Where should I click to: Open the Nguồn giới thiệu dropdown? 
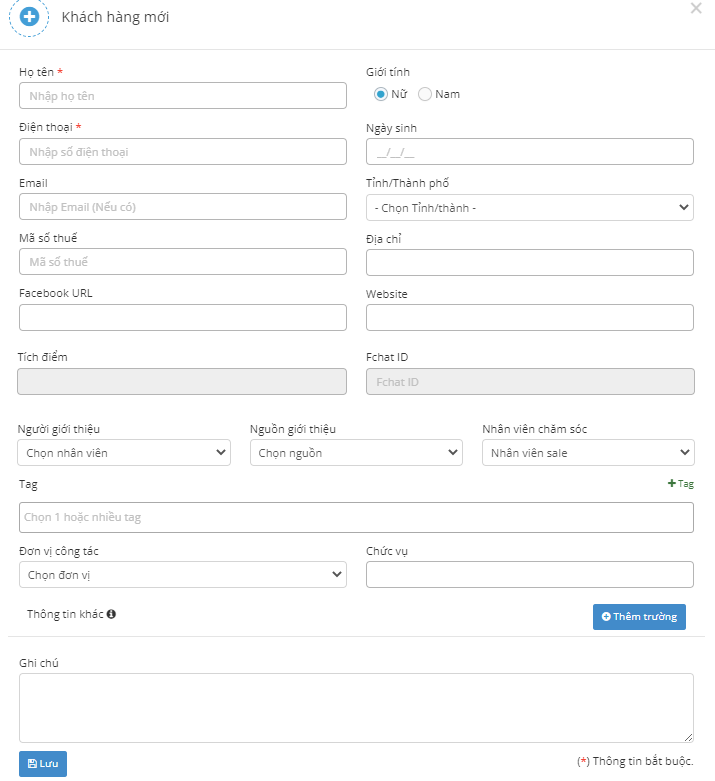point(356,453)
